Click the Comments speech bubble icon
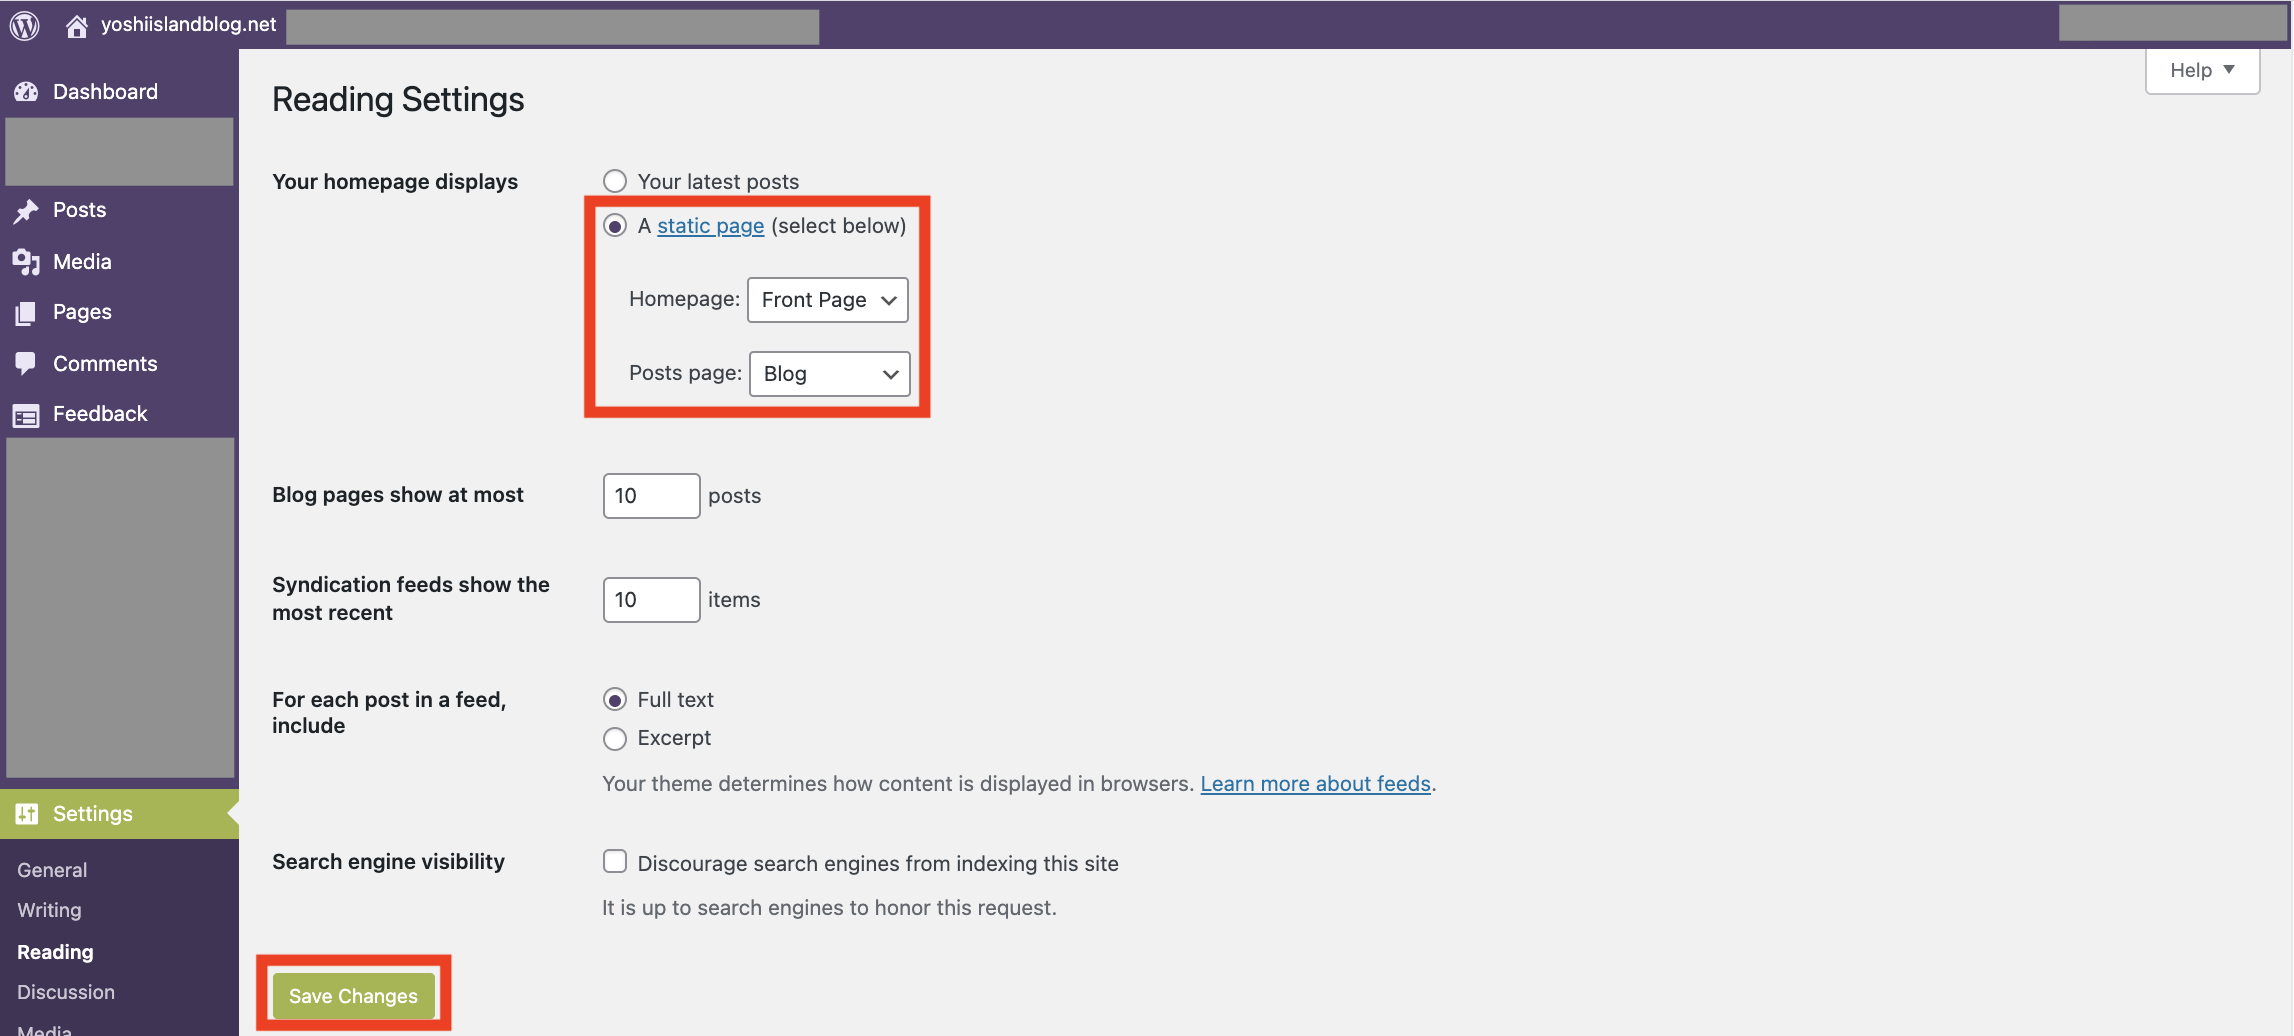The width and height of the screenshot is (2294, 1036). (26, 364)
